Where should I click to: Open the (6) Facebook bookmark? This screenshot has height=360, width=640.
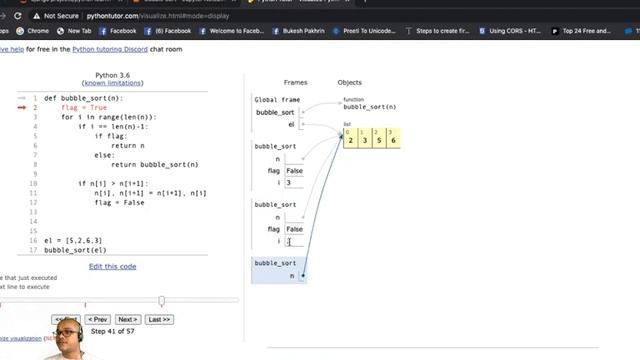click(168, 31)
